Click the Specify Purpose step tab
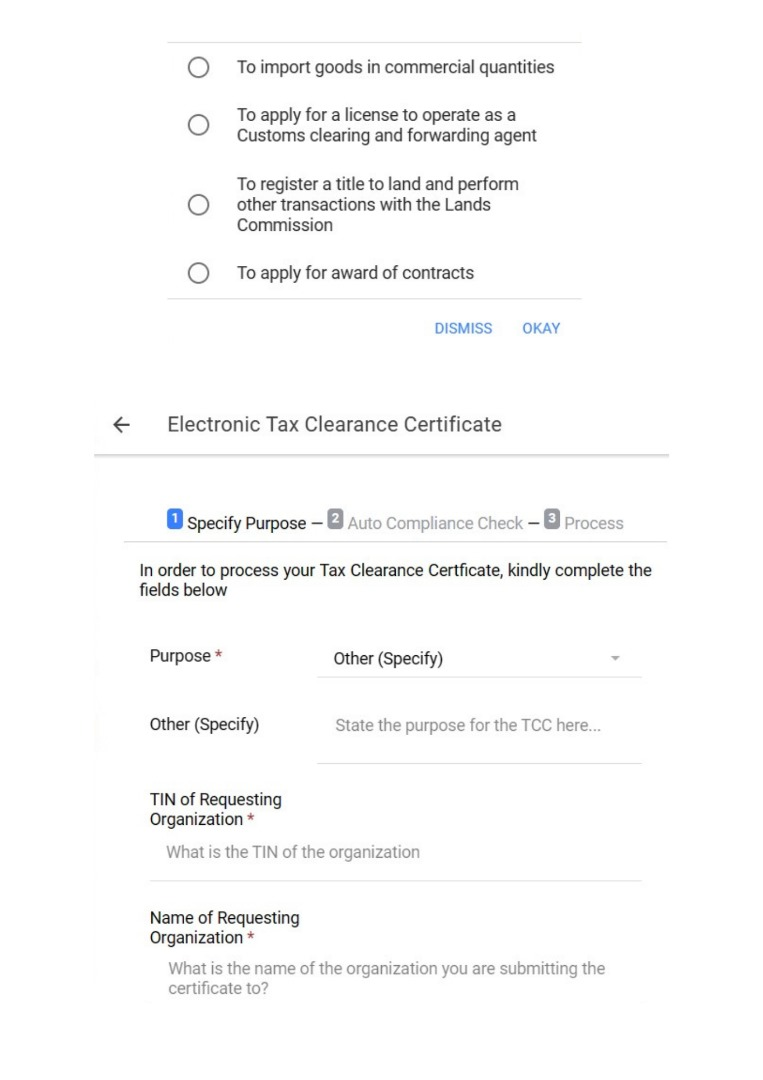 [x=245, y=523]
